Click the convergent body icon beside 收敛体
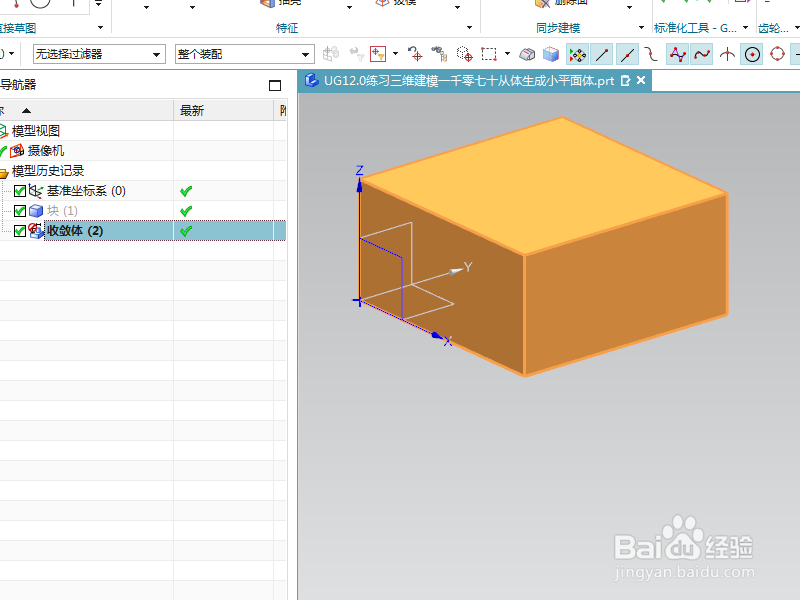This screenshot has height=600, width=800. (x=36, y=231)
